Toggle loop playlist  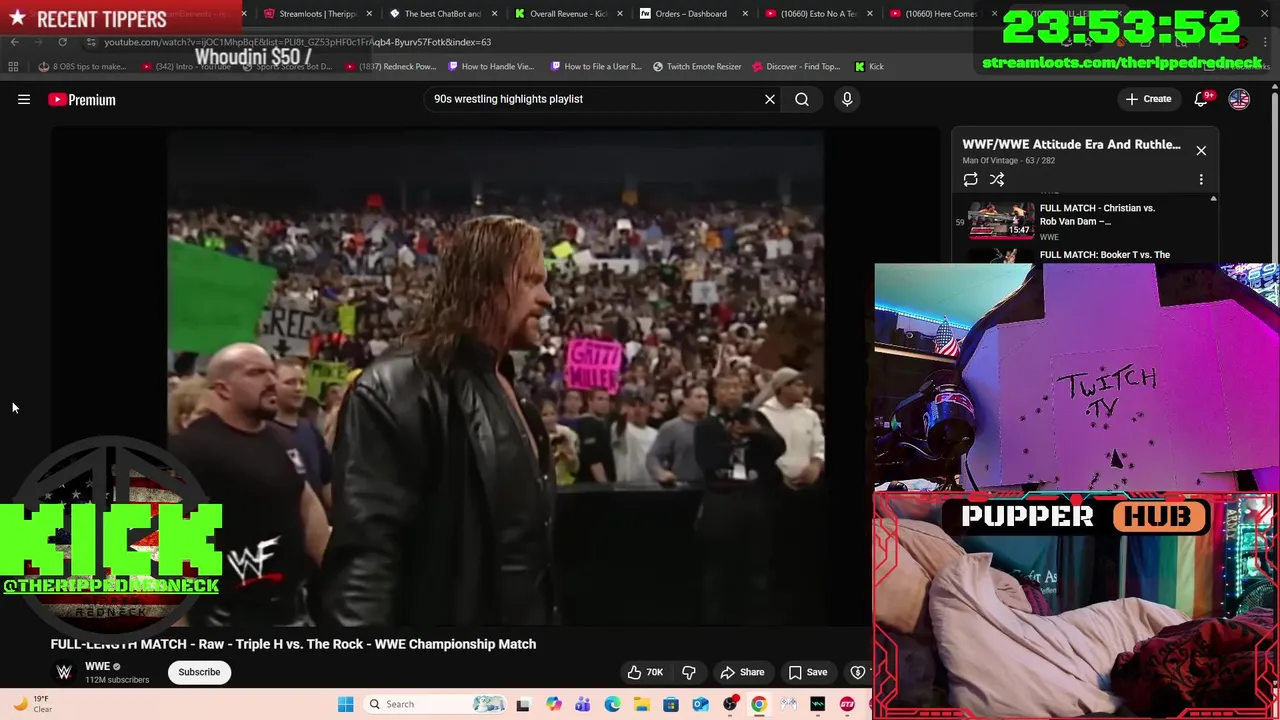(x=970, y=179)
